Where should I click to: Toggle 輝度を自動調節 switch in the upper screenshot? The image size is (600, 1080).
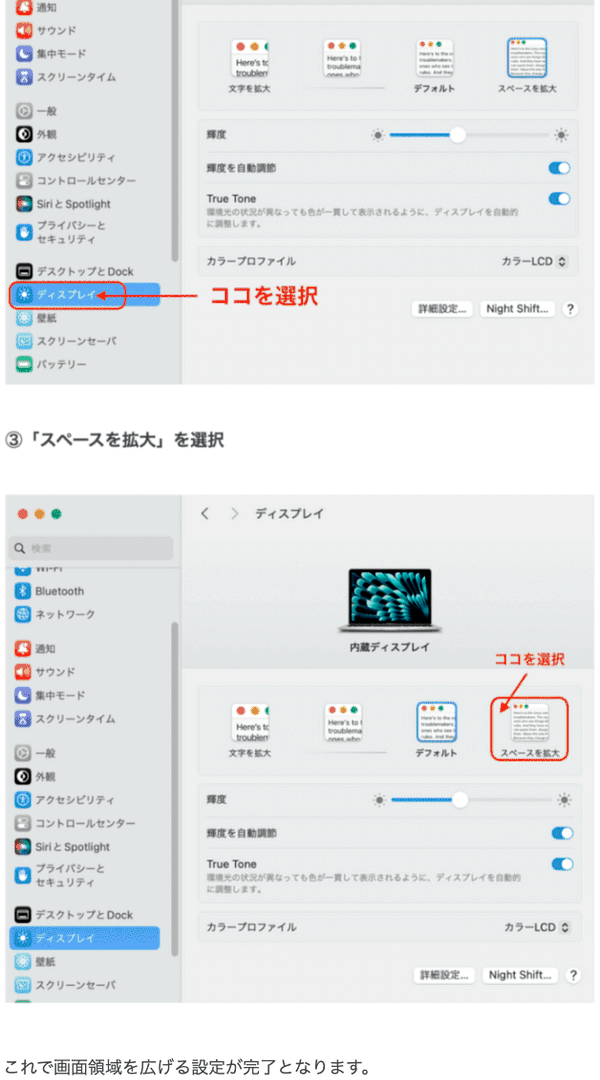pos(559,168)
